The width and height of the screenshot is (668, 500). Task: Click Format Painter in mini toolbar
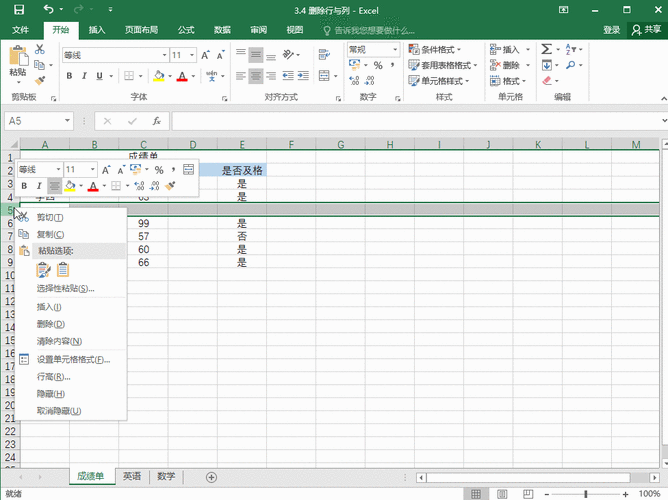pos(170,186)
